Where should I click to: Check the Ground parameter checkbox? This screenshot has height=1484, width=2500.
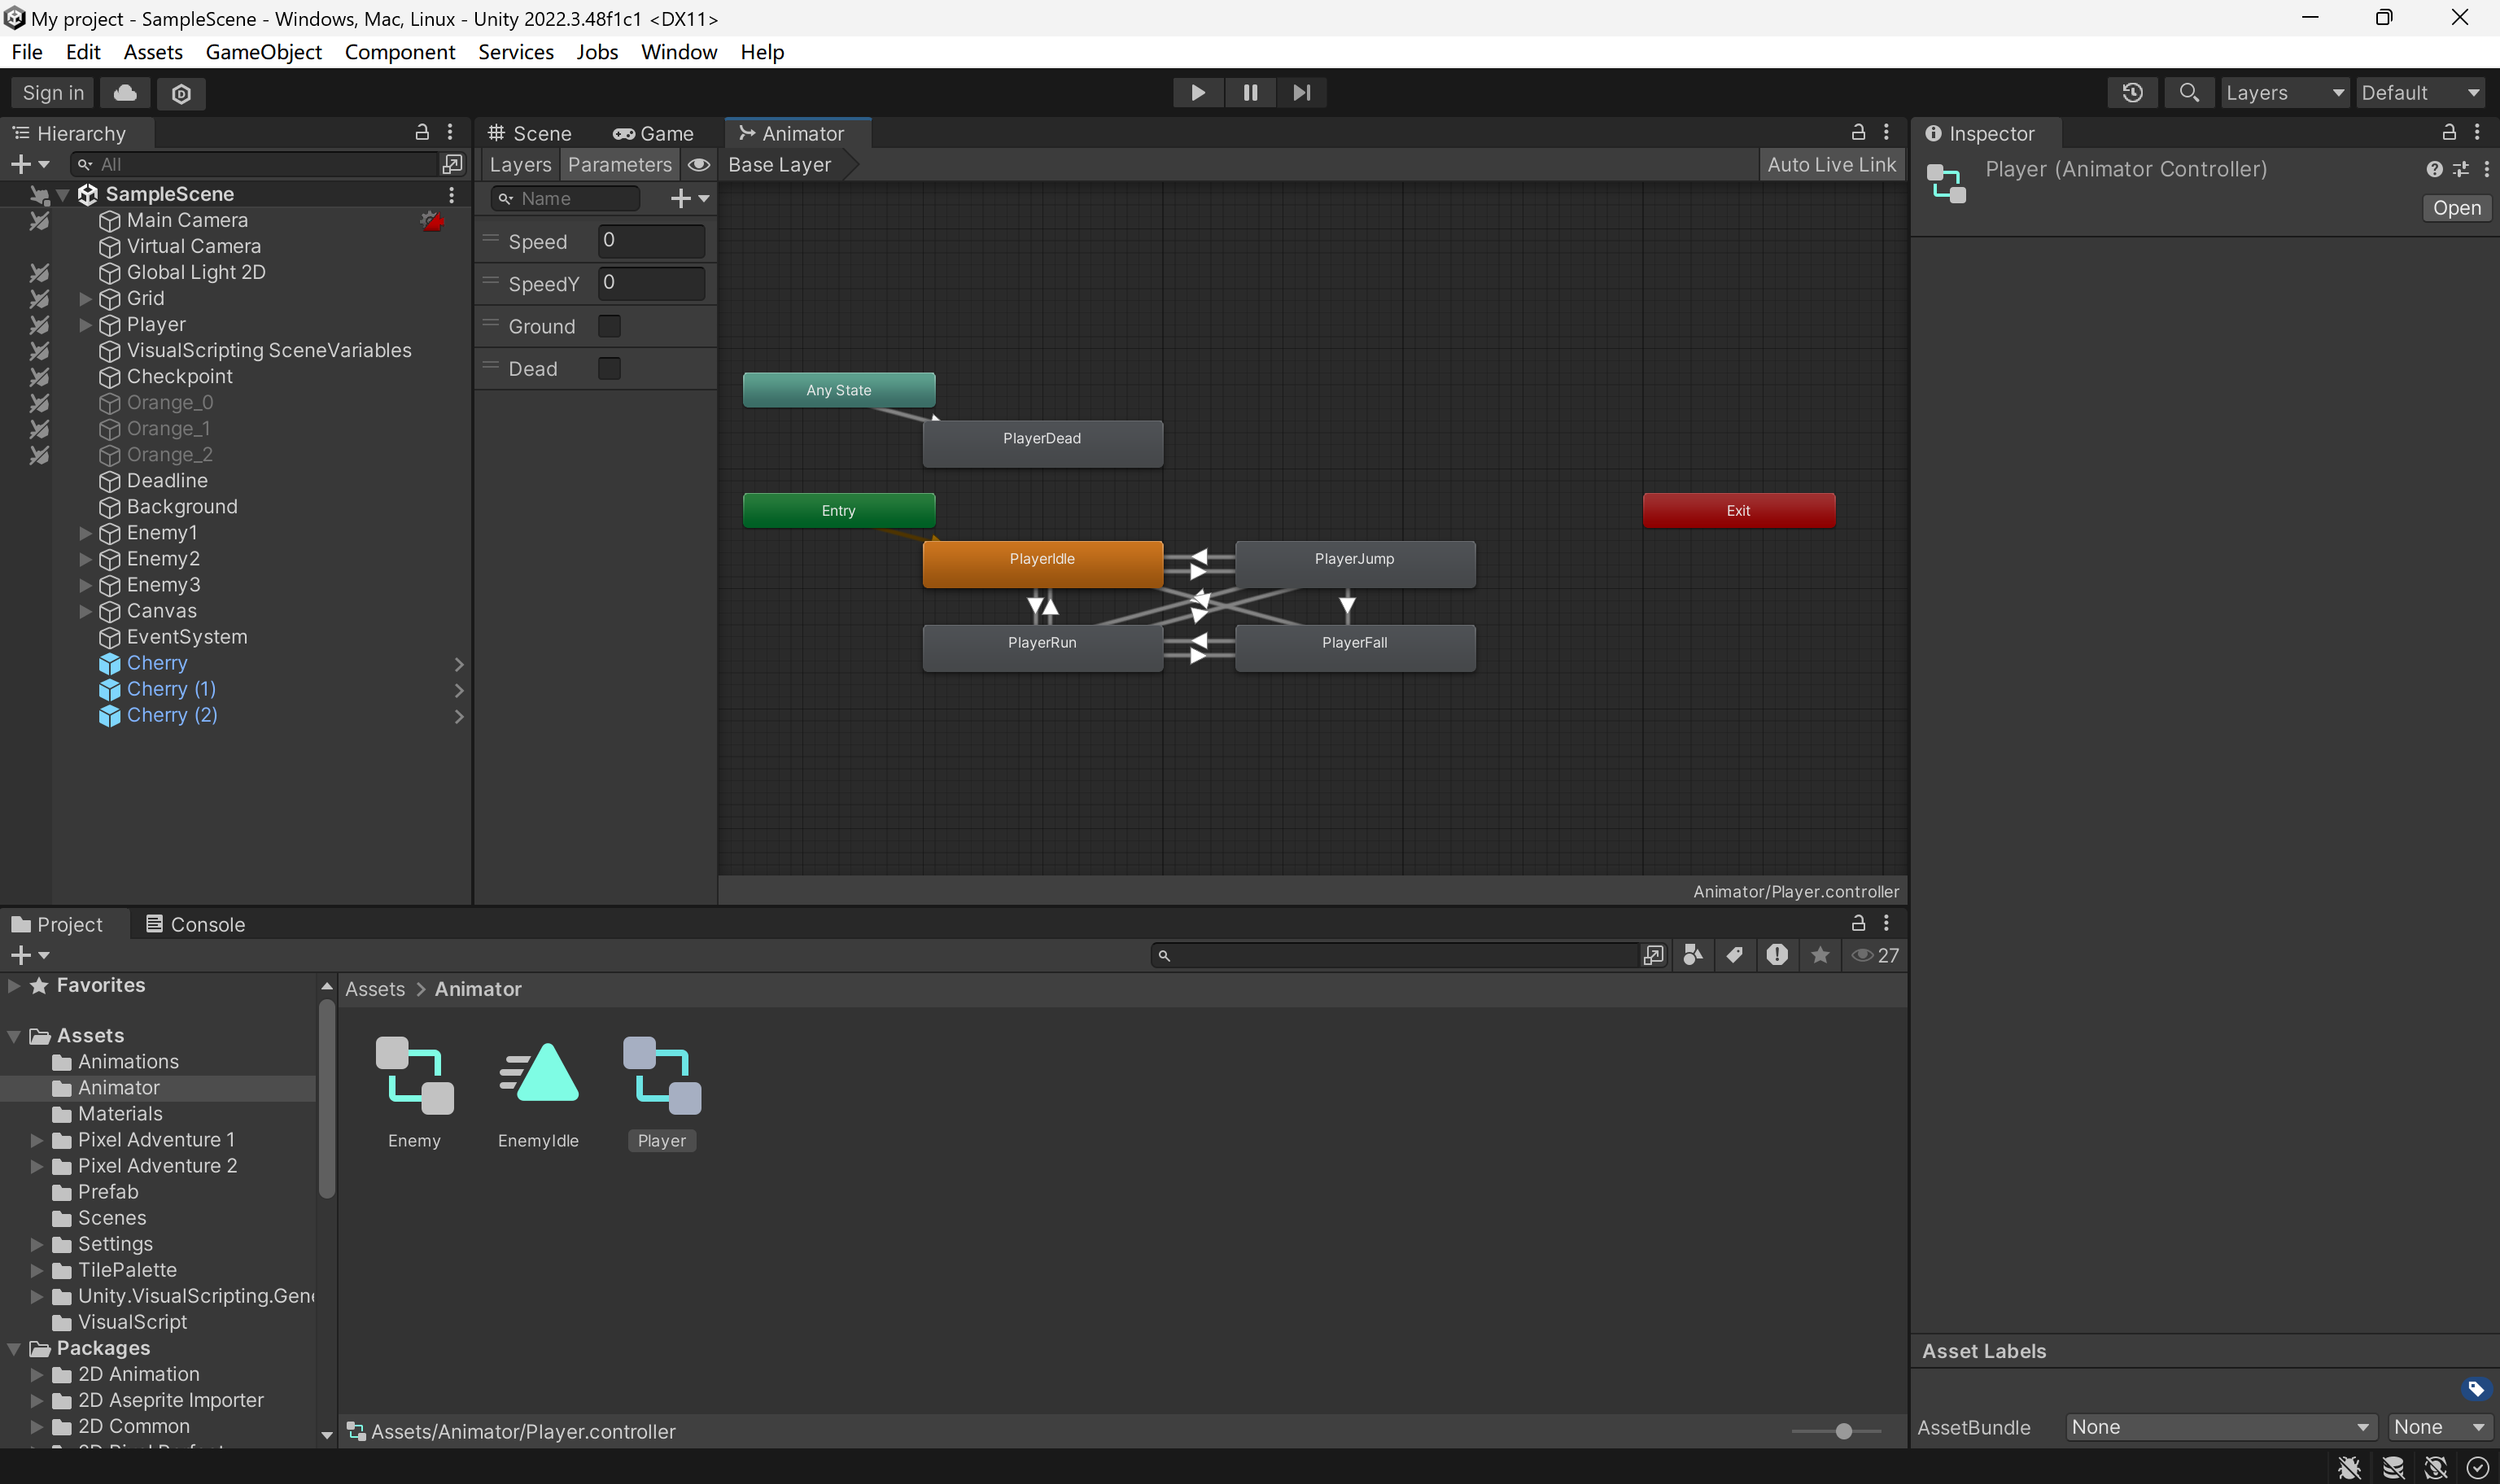609,326
